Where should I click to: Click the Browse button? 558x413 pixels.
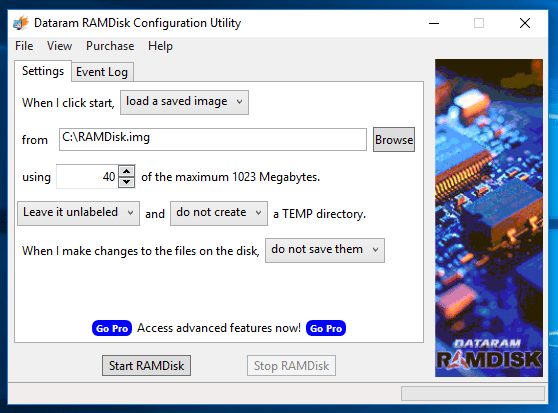[x=394, y=139]
